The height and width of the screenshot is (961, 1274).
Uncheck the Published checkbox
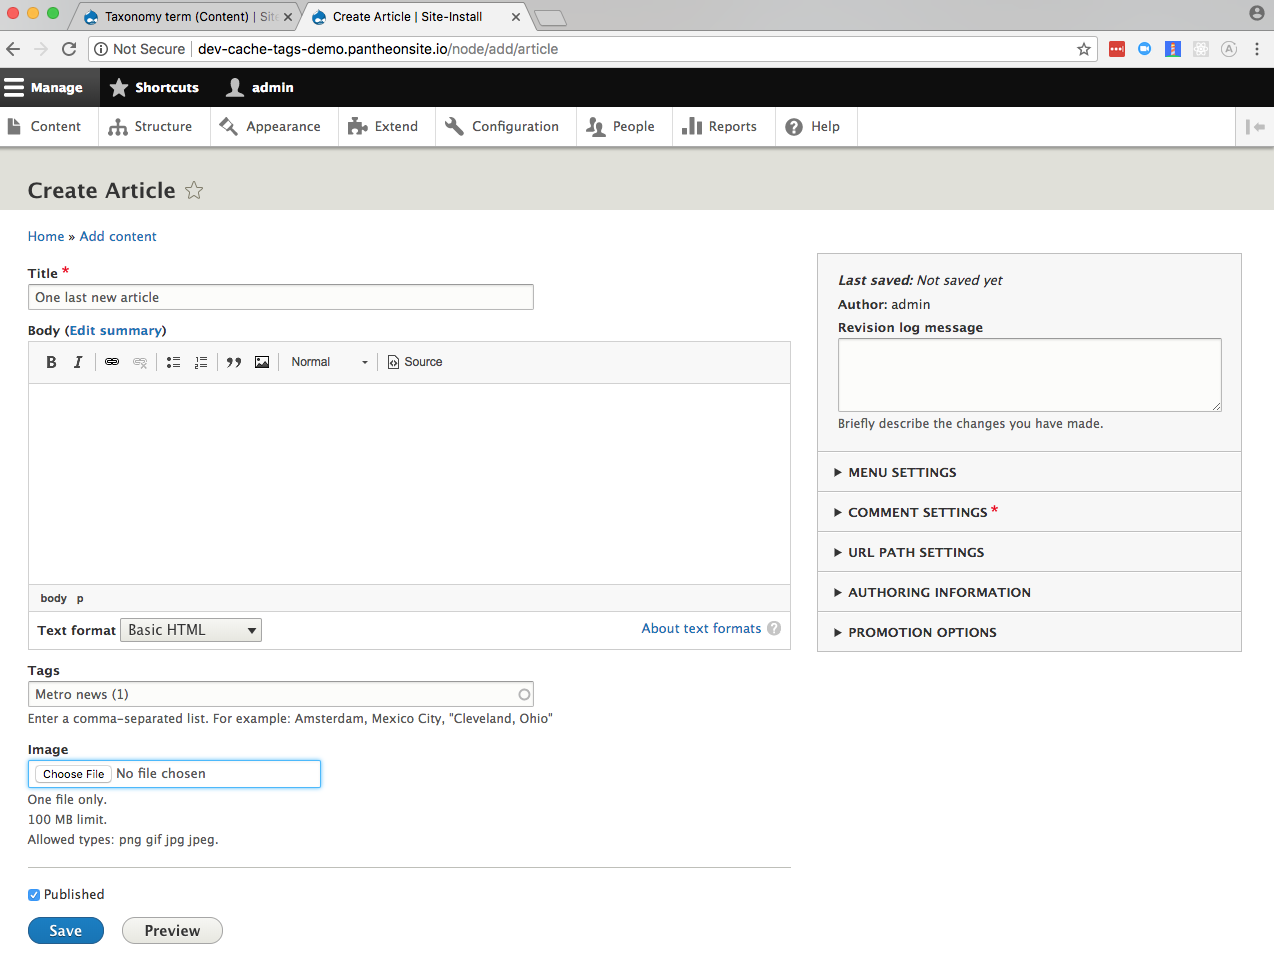click(x=34, y=895)
